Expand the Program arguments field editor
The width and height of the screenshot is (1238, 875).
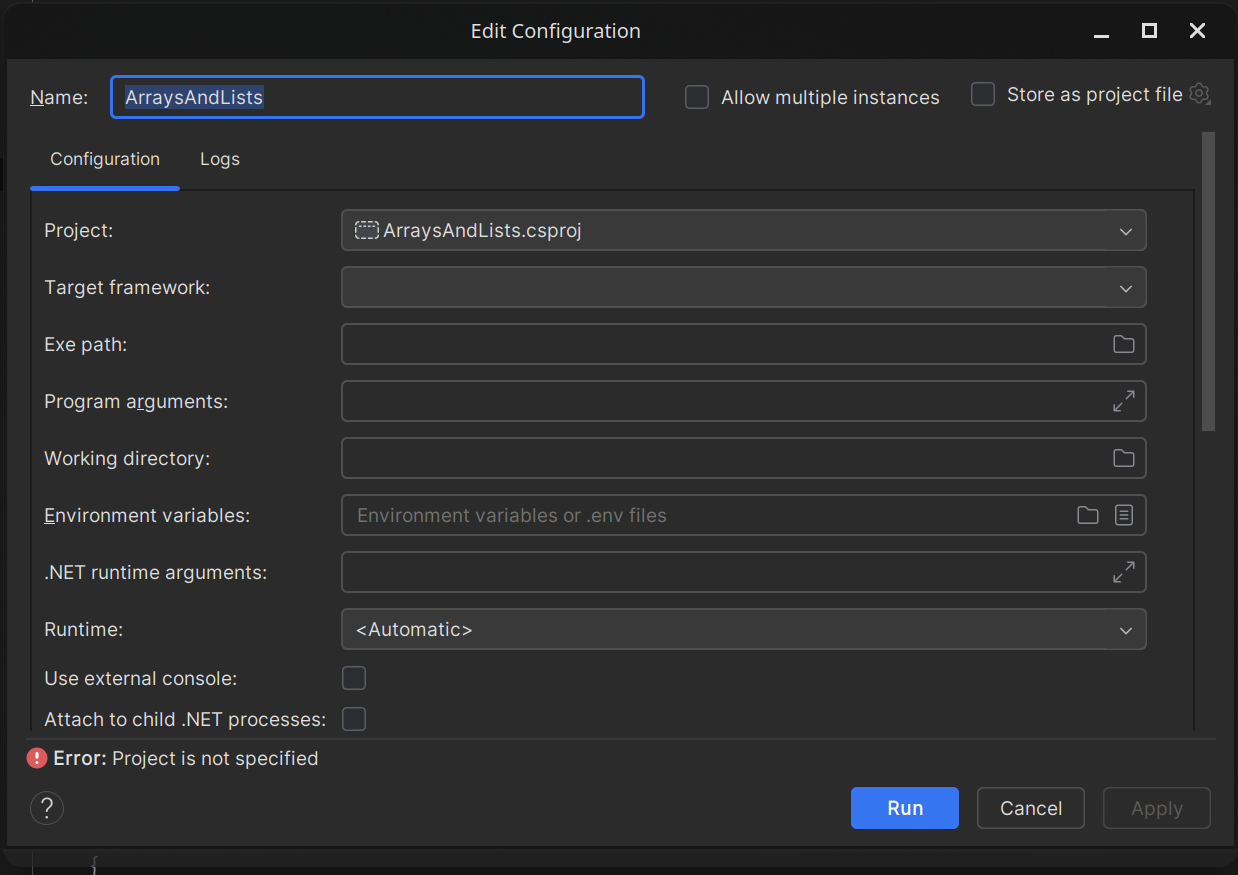(x=1124, y=401)
